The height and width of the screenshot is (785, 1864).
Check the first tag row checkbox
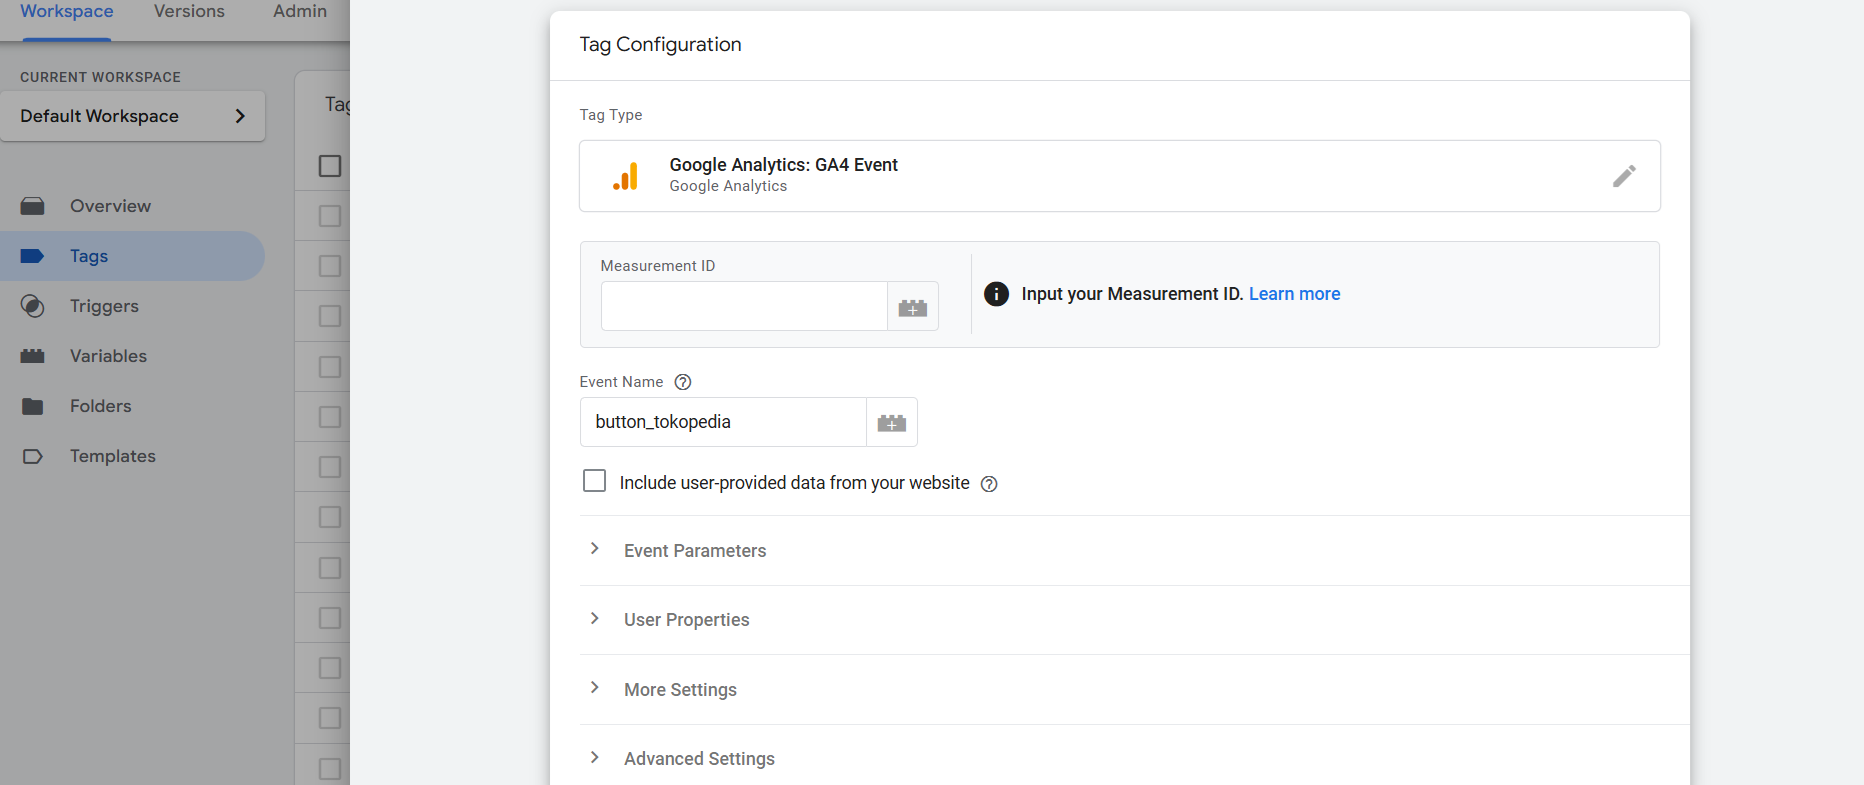(330, 216)
